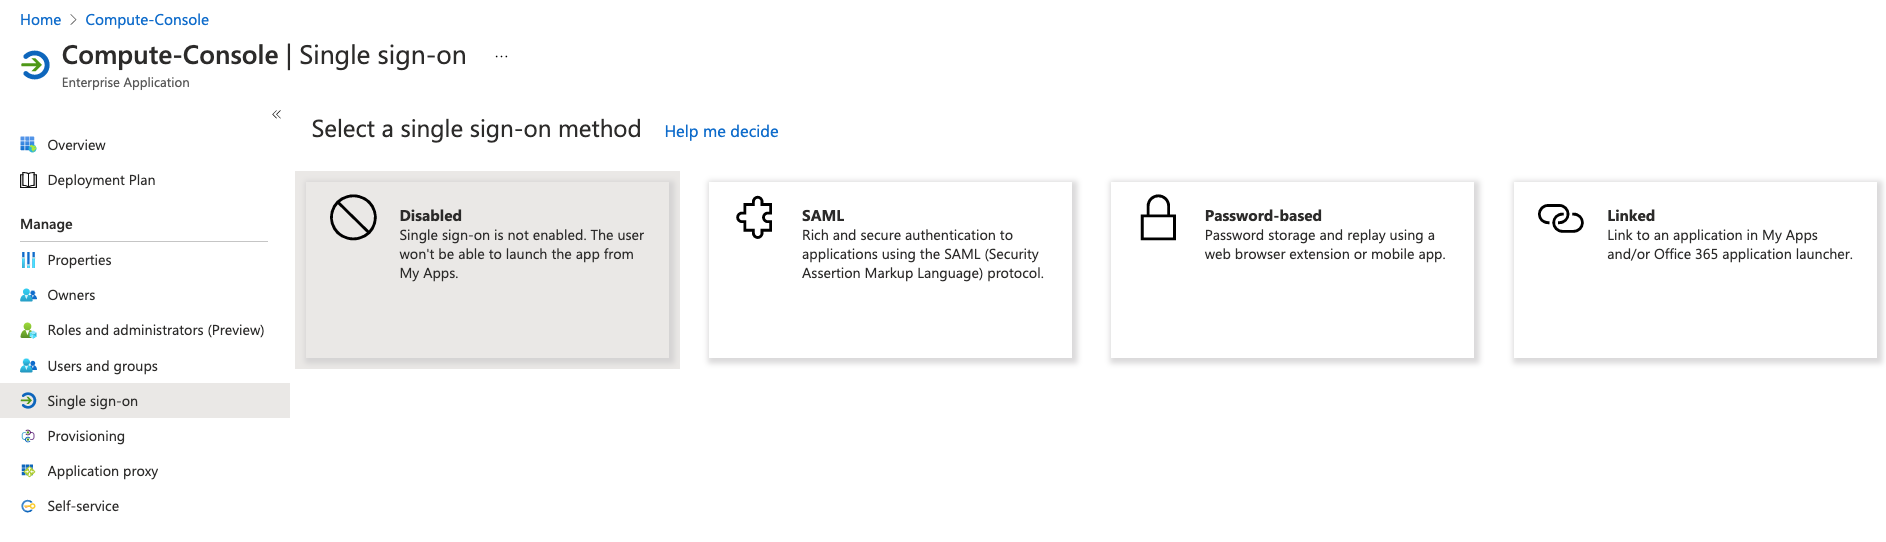Open the Provisioning page

[x=145, y=436]
